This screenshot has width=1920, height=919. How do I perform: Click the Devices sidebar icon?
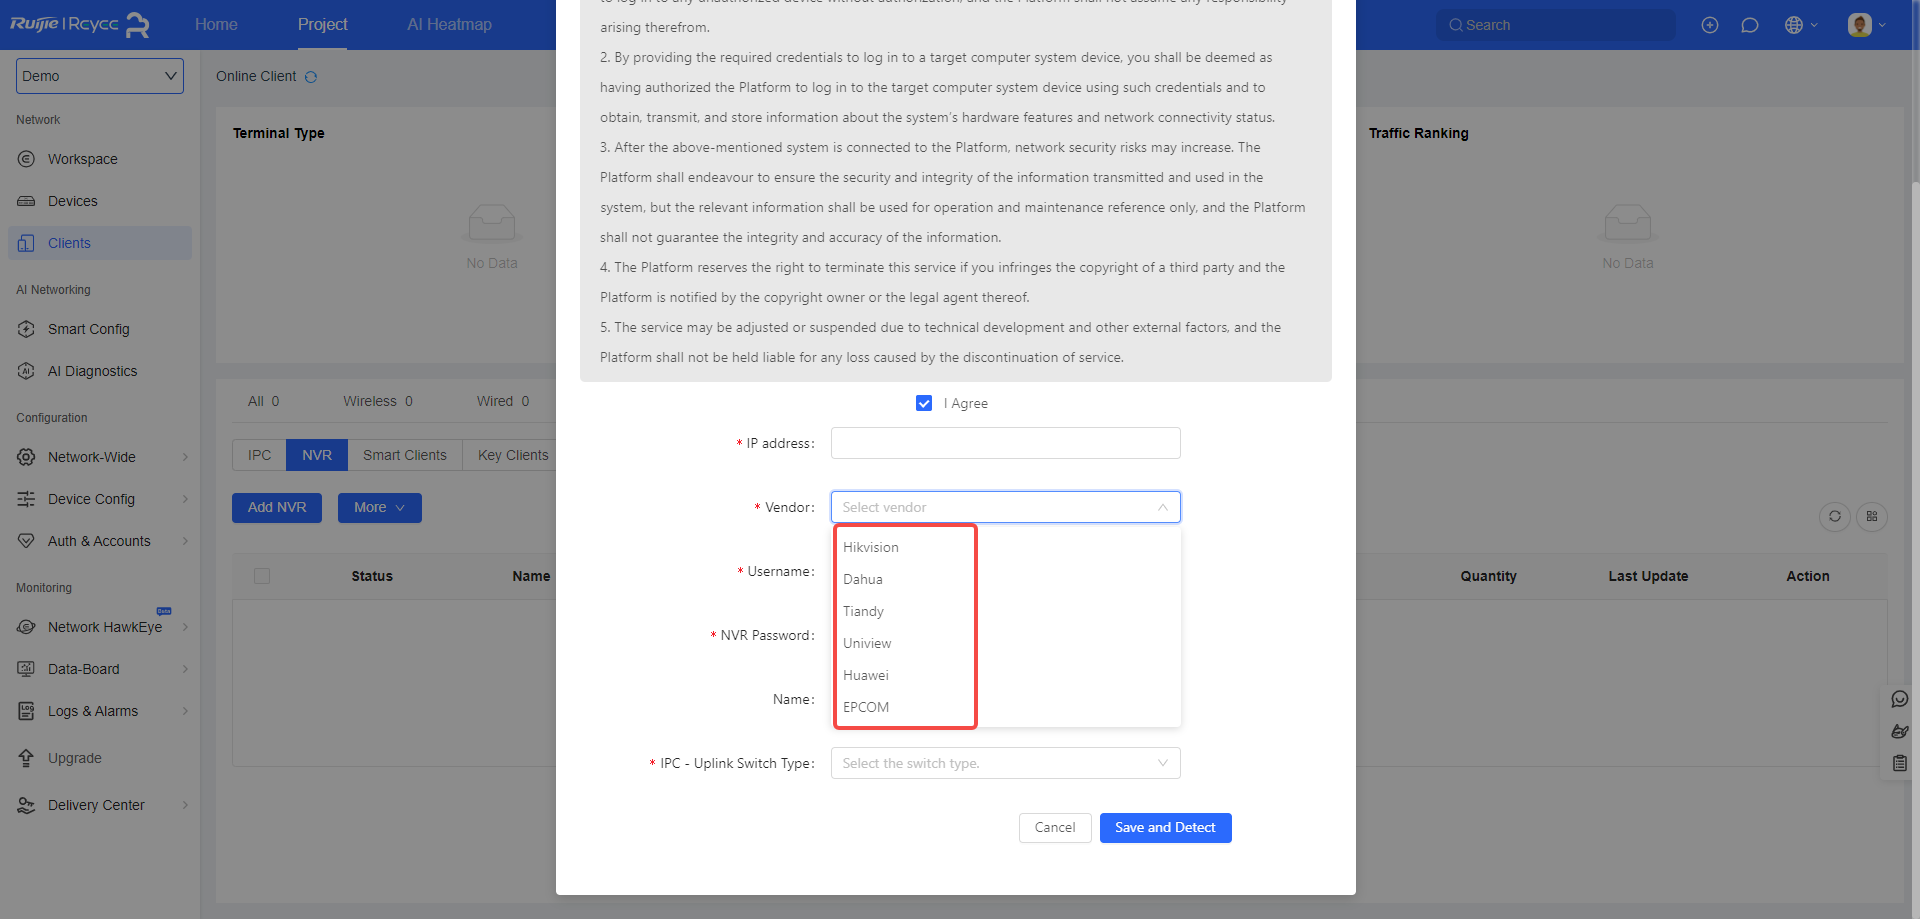pos(27,201)
